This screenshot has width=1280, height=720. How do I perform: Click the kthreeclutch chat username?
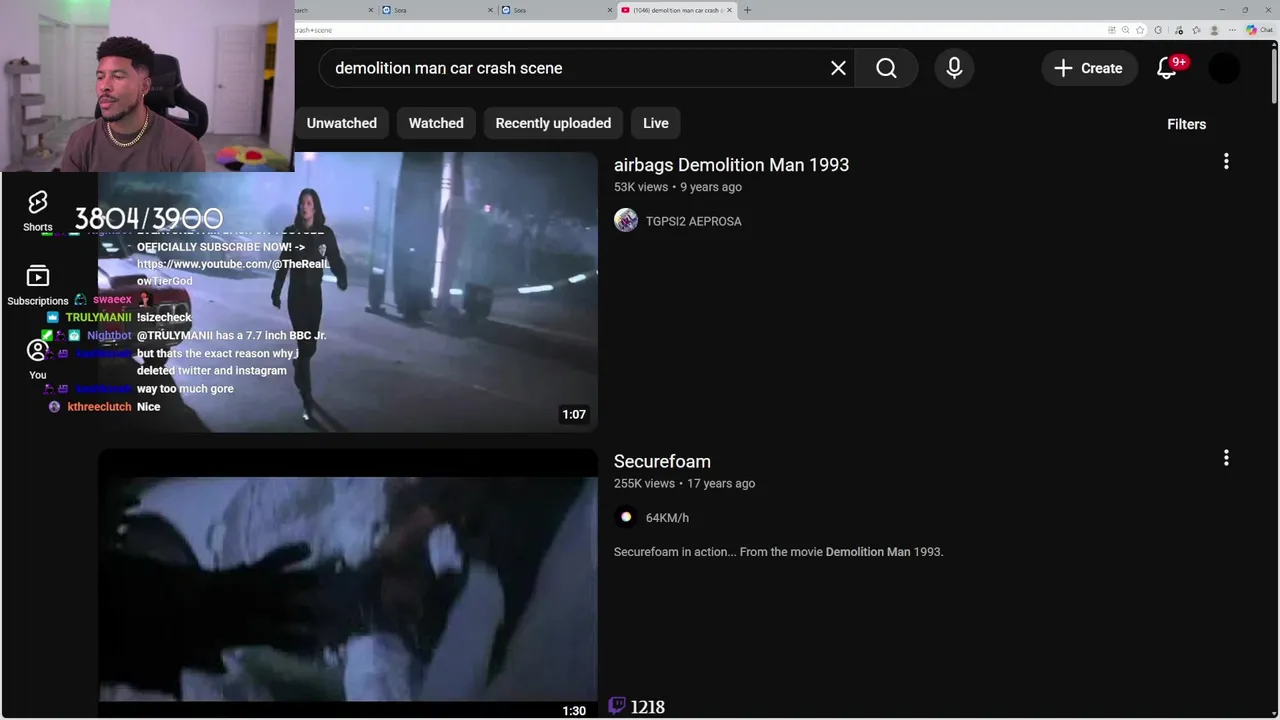click(x=99, y=407)
